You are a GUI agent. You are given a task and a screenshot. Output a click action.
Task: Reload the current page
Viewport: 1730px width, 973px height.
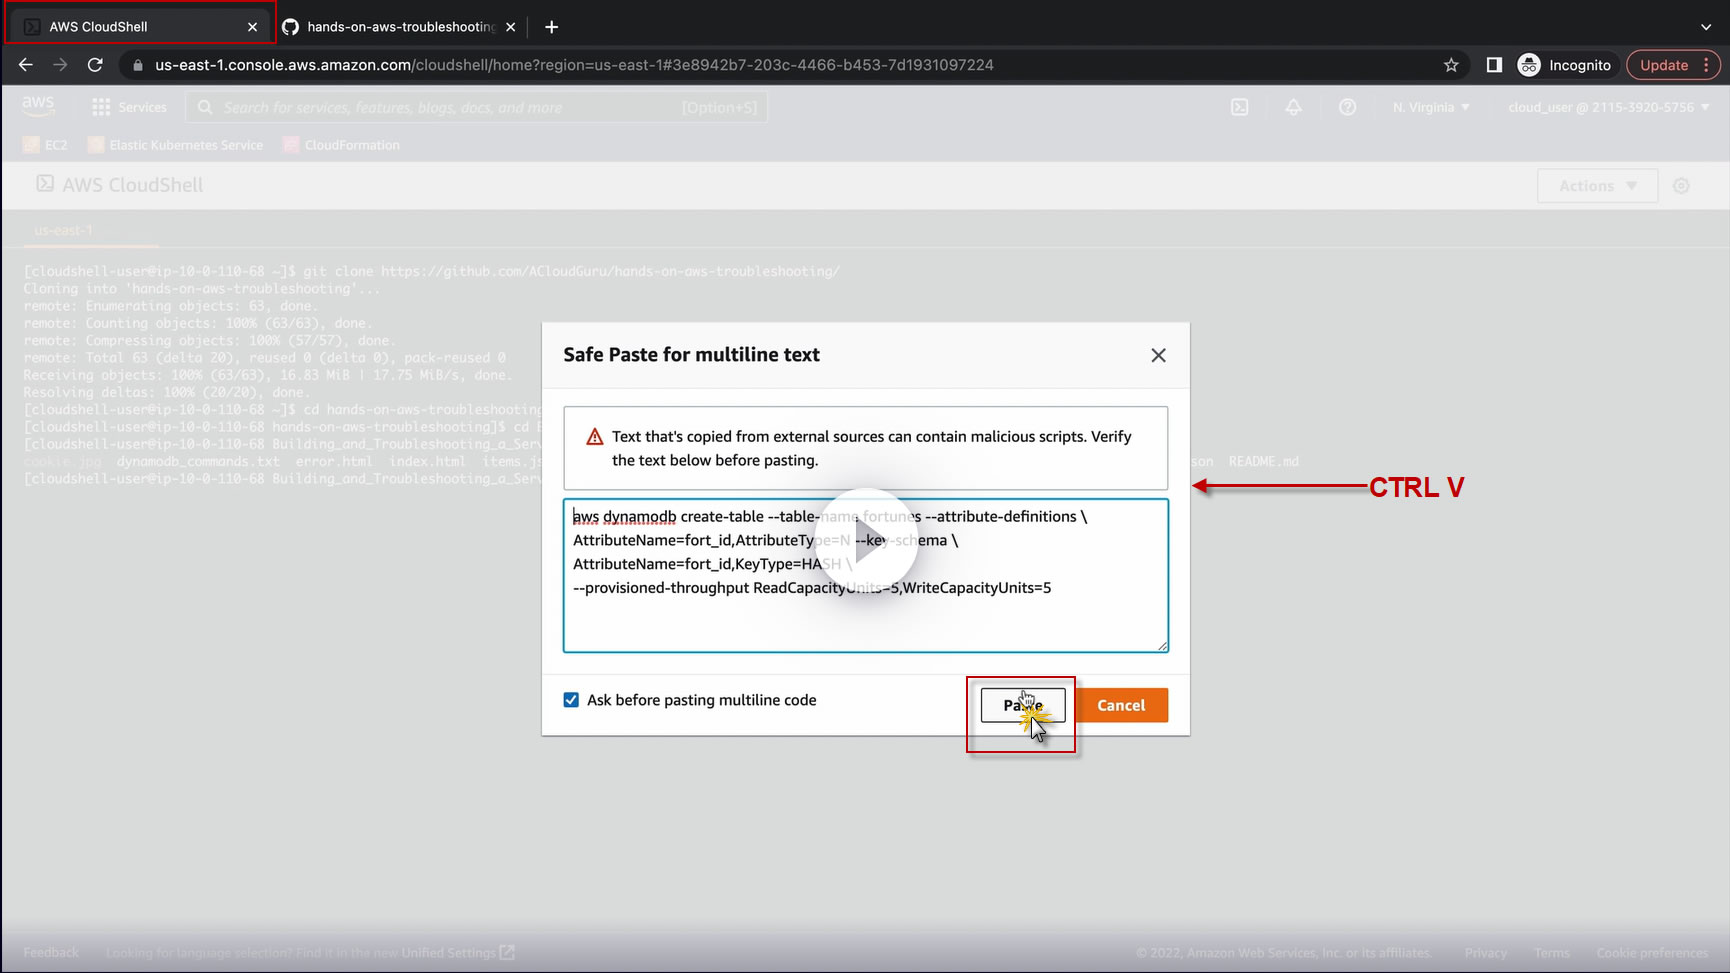click(95, 65)
